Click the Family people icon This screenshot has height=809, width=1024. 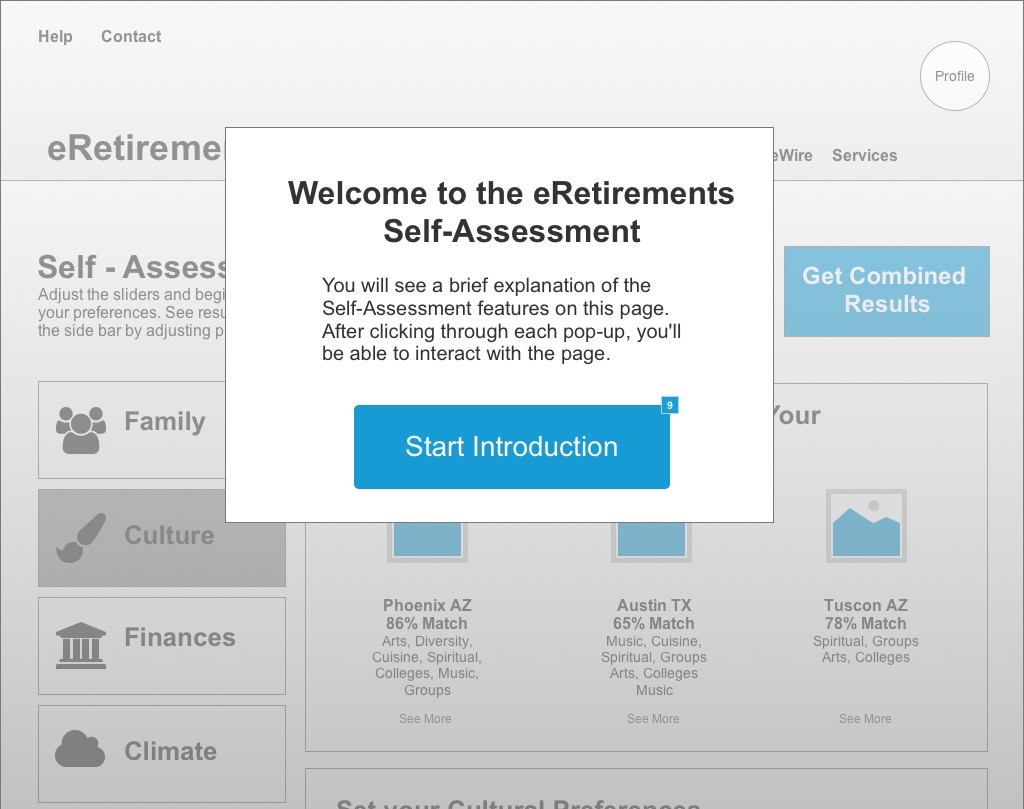tap(81, 429)
